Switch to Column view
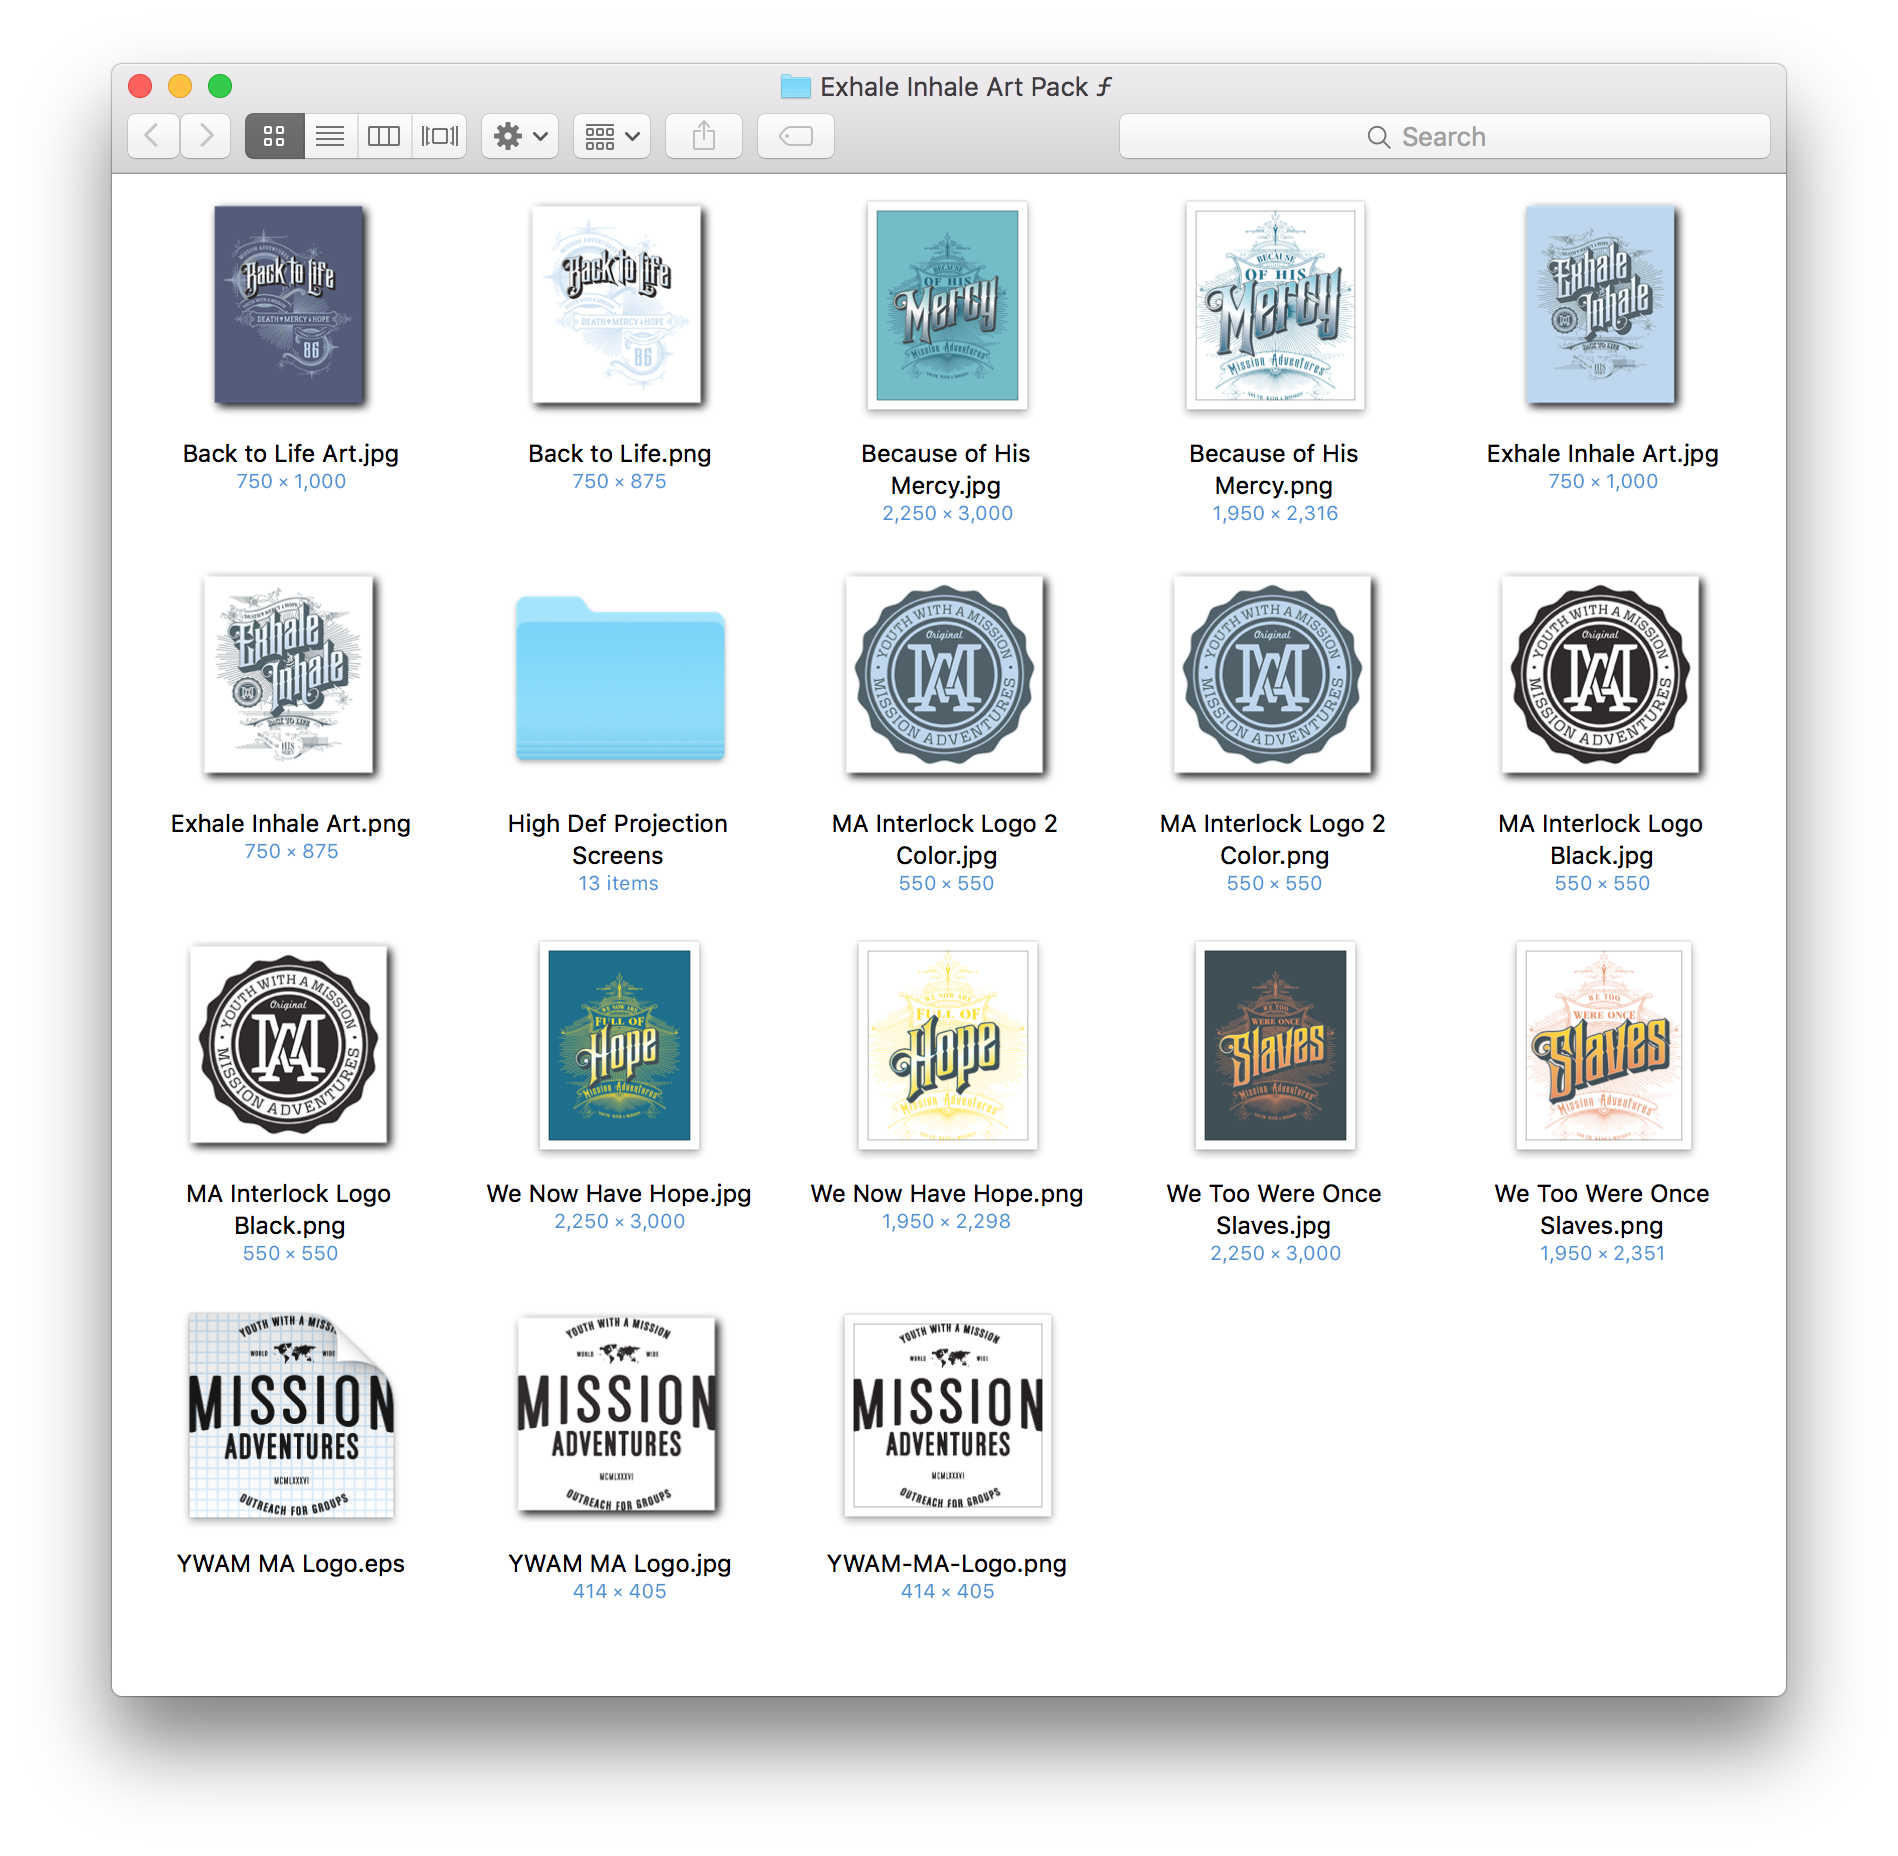 click(x=385, y=136)
